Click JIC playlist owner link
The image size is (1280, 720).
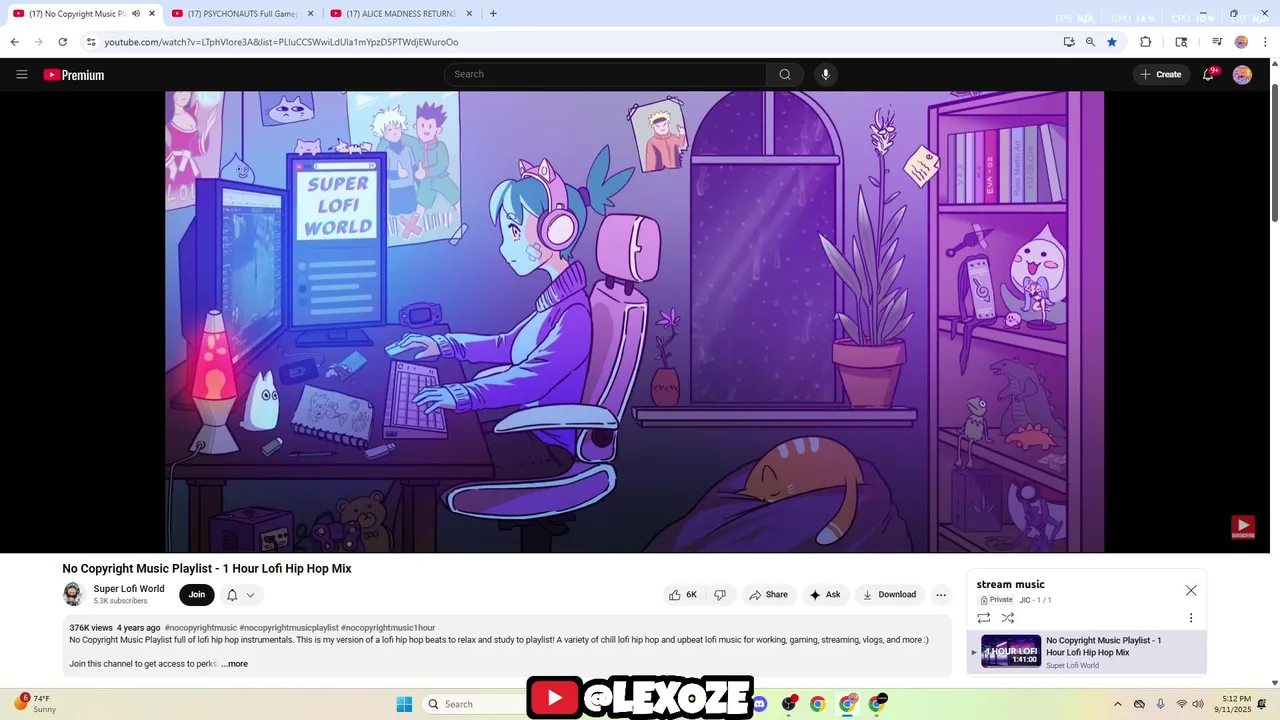1025,600
